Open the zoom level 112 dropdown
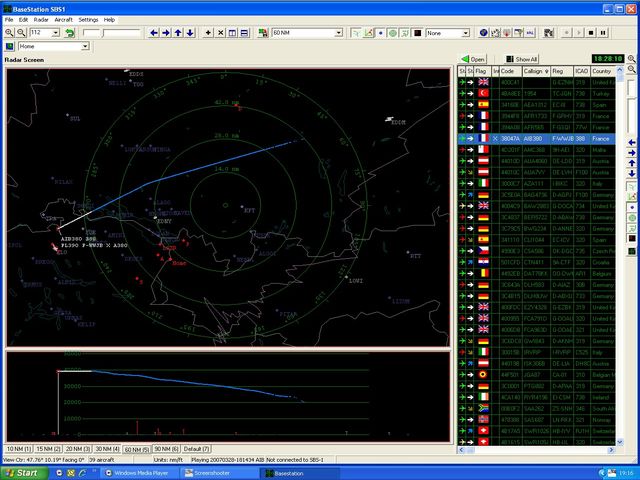Screen dimensions: 640x480 pos(56,33)
